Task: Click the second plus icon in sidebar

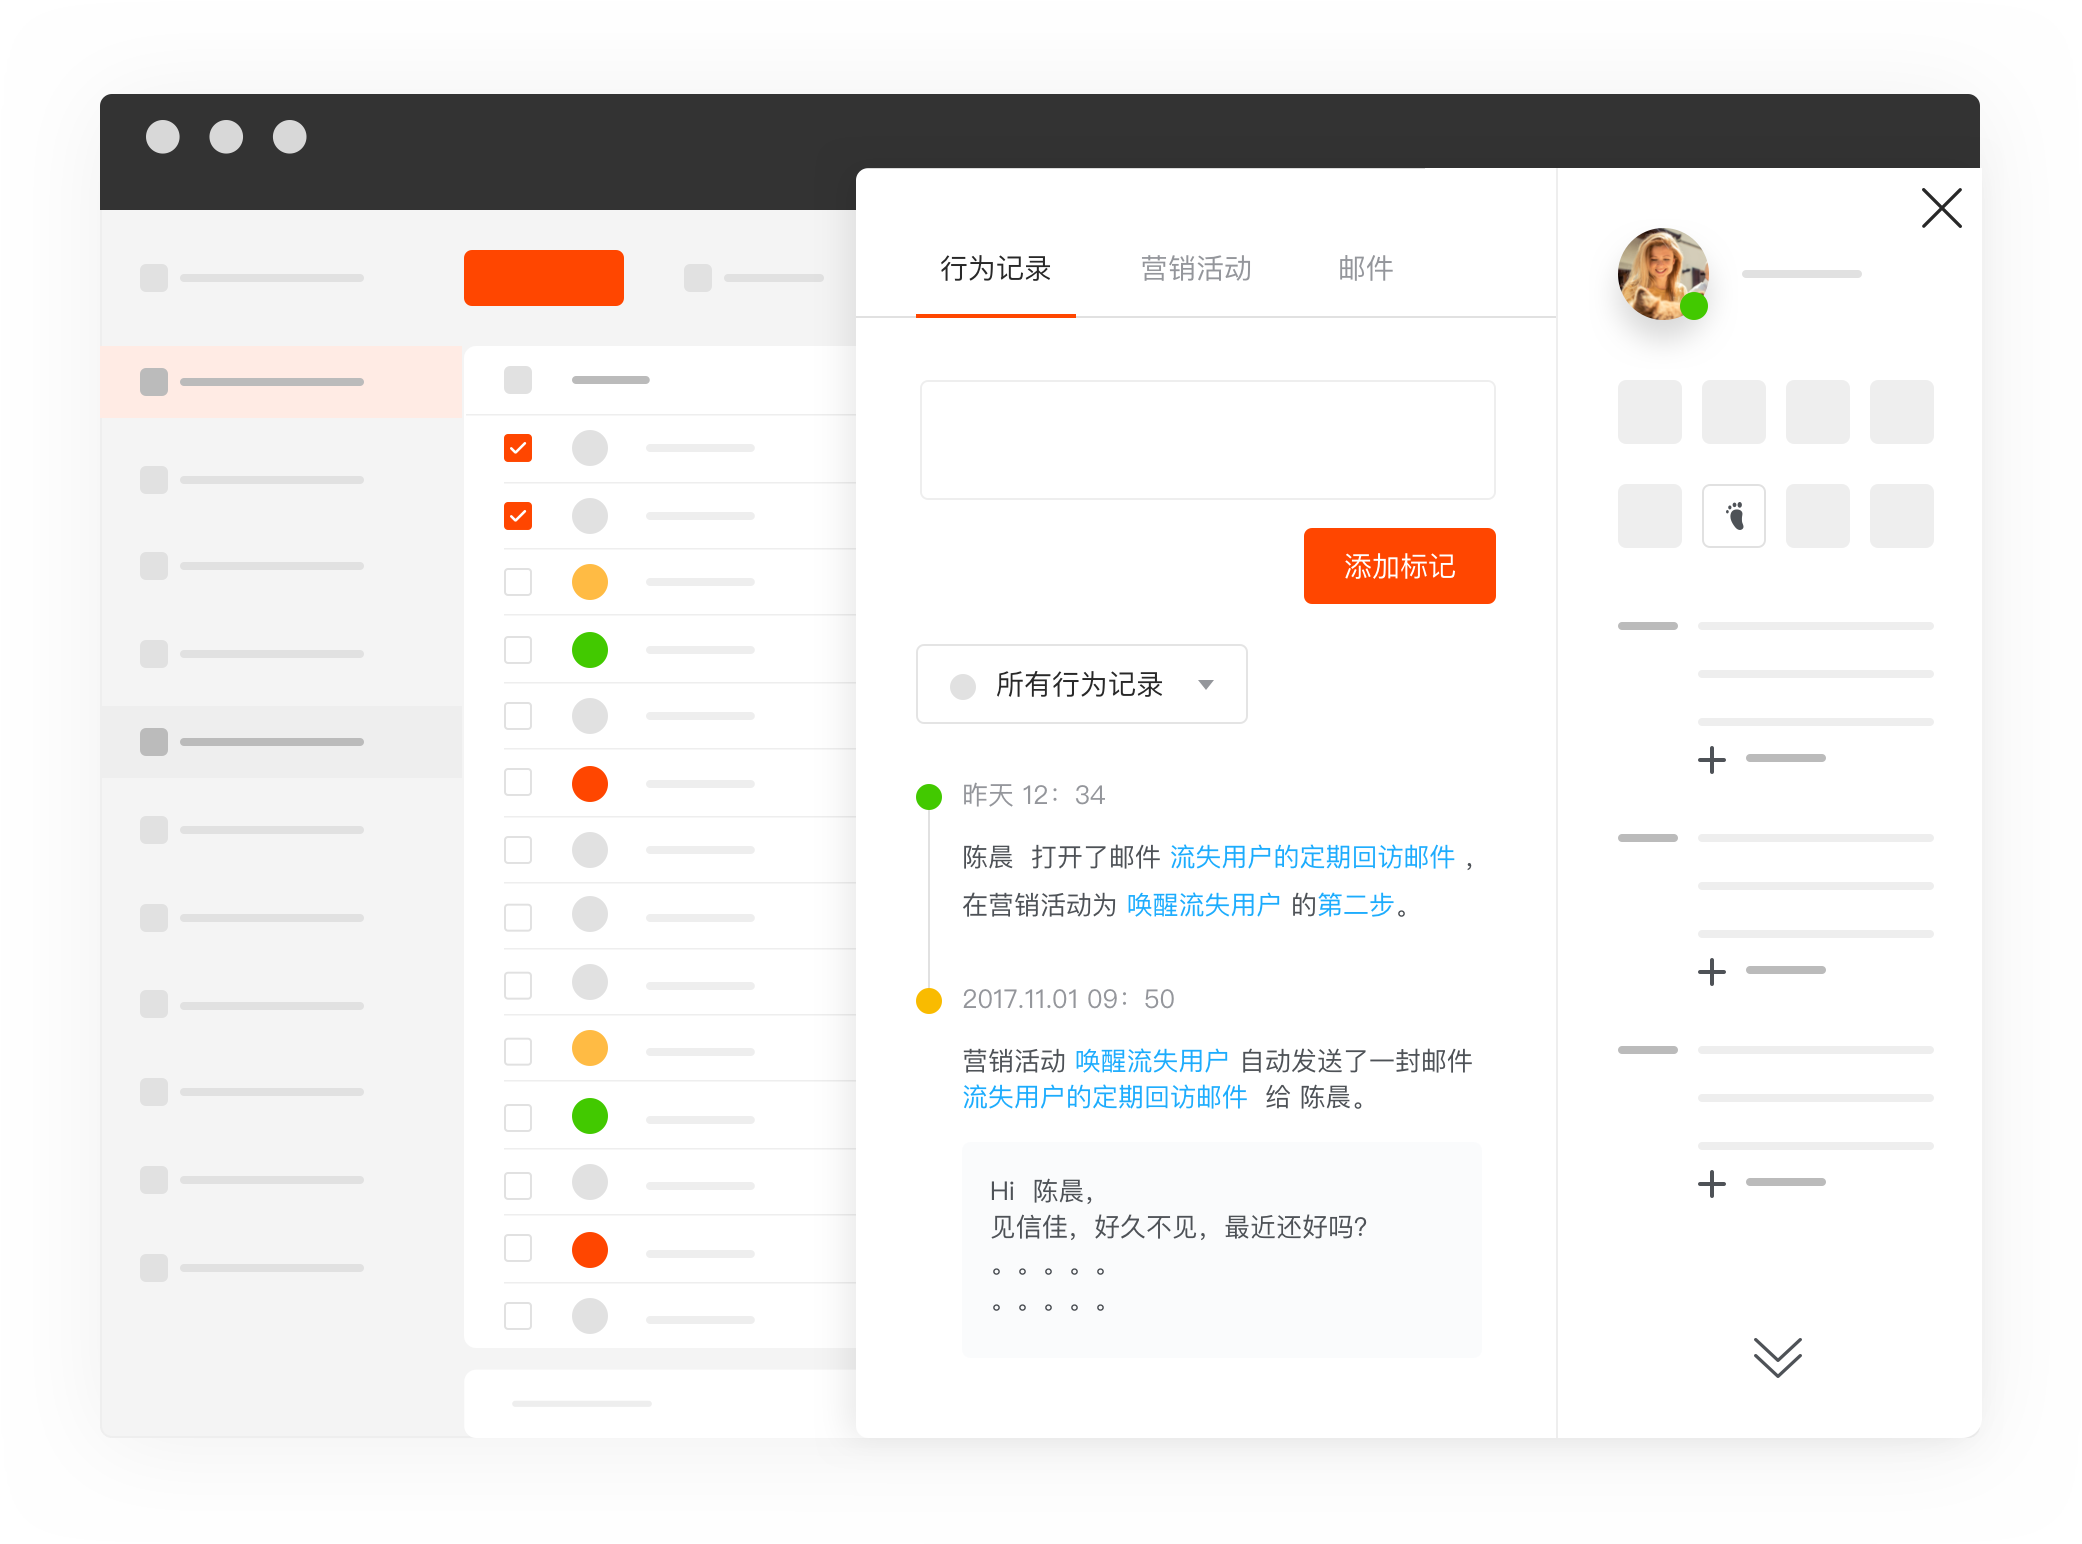Action: [x=1711, y=972]
